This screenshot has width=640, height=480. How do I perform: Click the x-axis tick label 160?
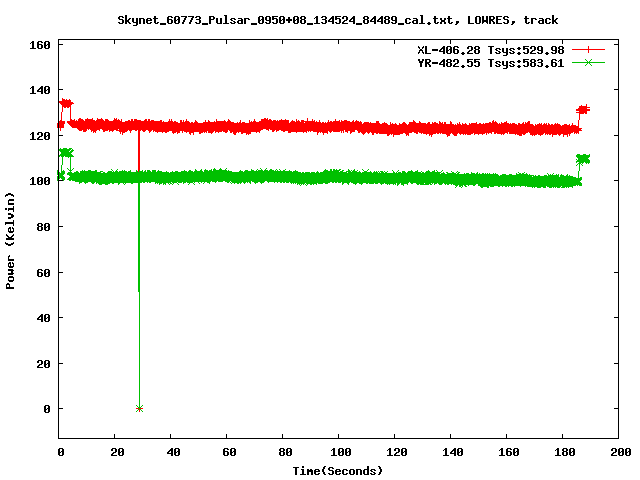[x=509, y=452]
